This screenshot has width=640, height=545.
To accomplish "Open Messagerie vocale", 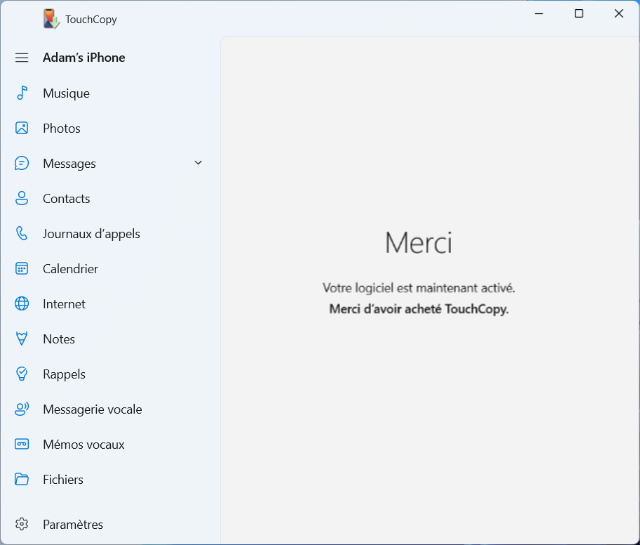I will coord(110,409).
